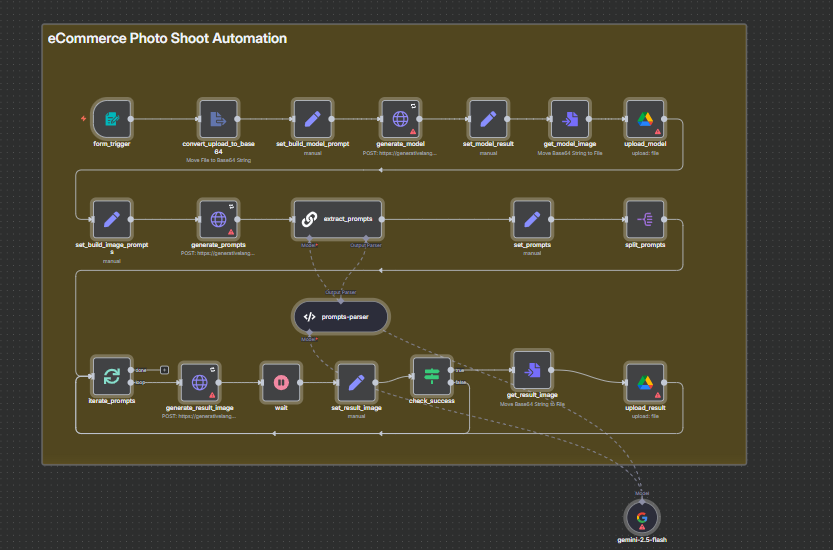Screen dimensions: 833x550
Task: Click the output handle of split_prompts
Action: 664,219
